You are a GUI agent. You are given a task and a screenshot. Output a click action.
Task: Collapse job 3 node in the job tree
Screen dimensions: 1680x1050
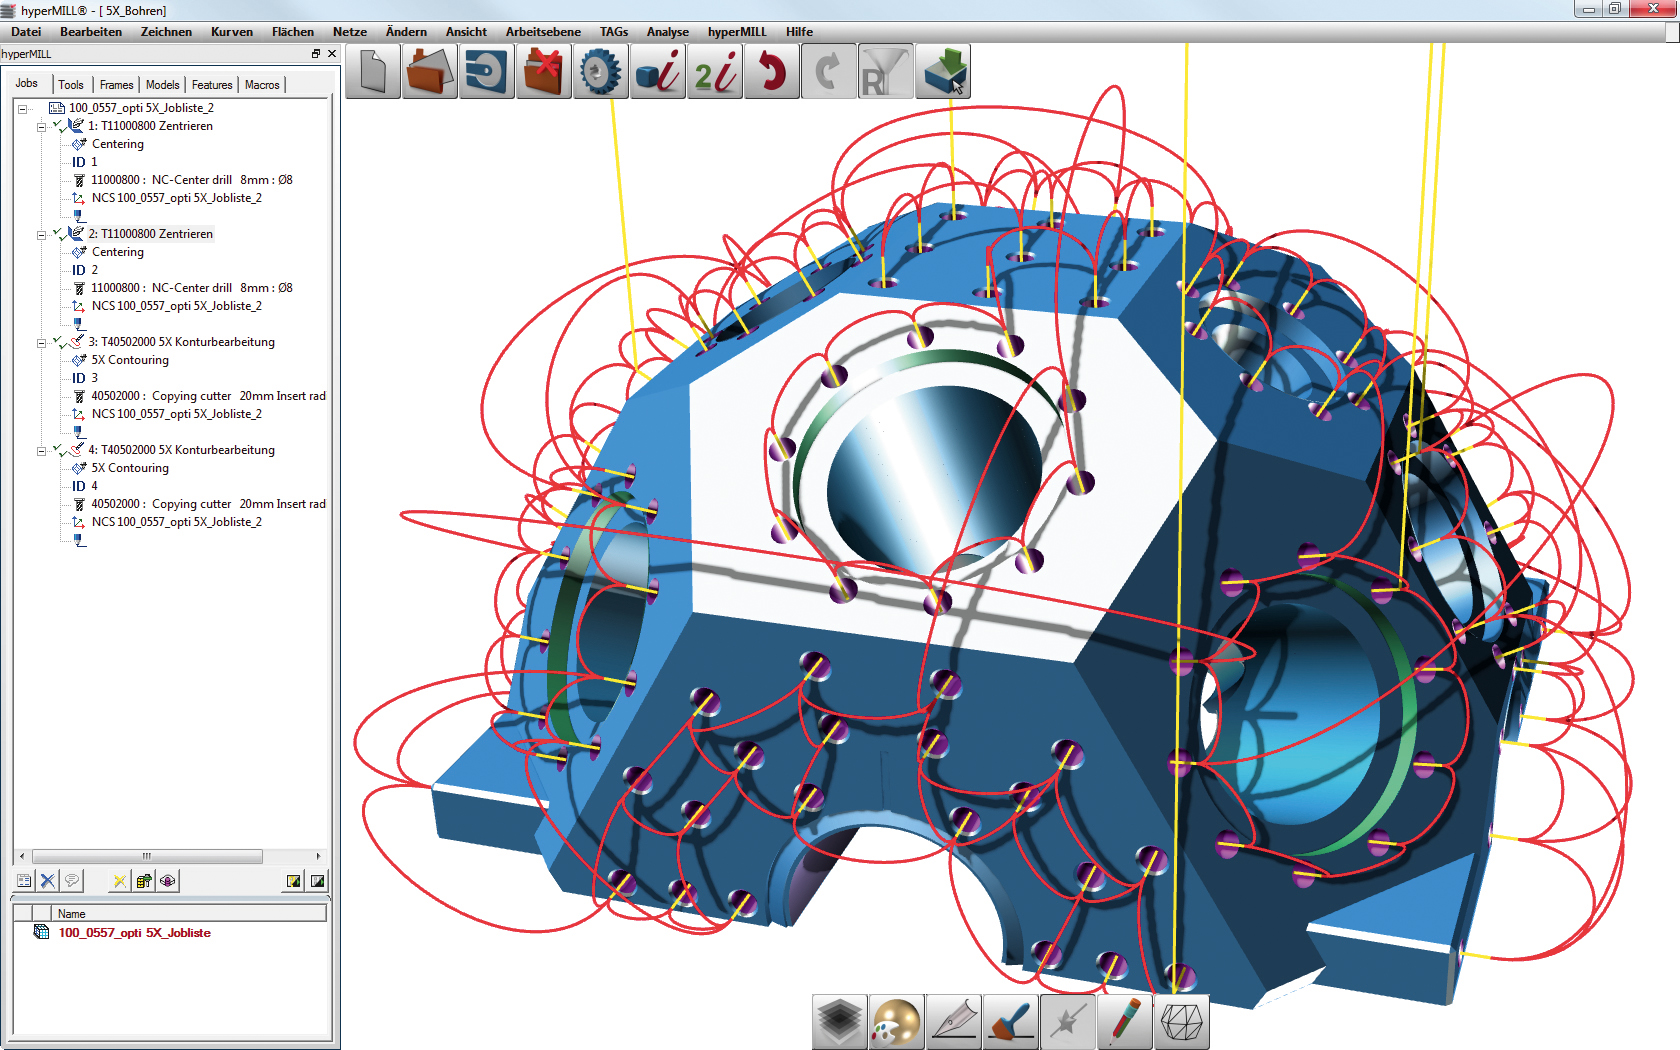pyautogui.click(x=40, y=341)
